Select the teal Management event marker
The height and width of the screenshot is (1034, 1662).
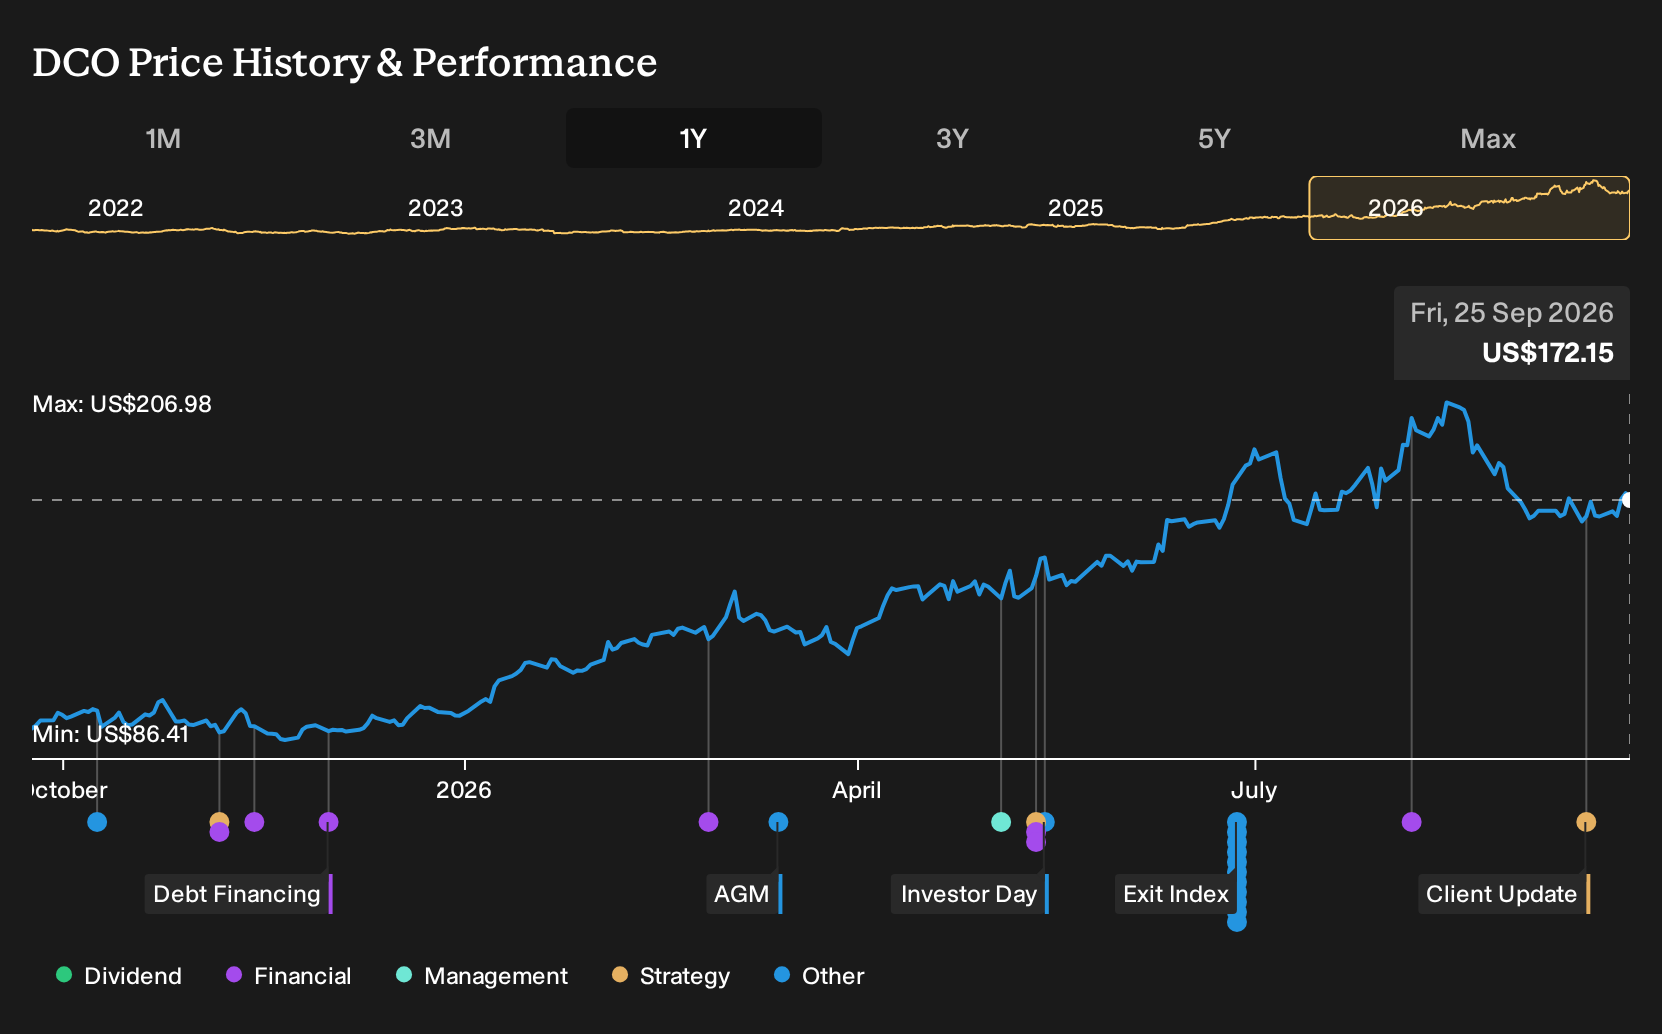[x=1001, y=822]
